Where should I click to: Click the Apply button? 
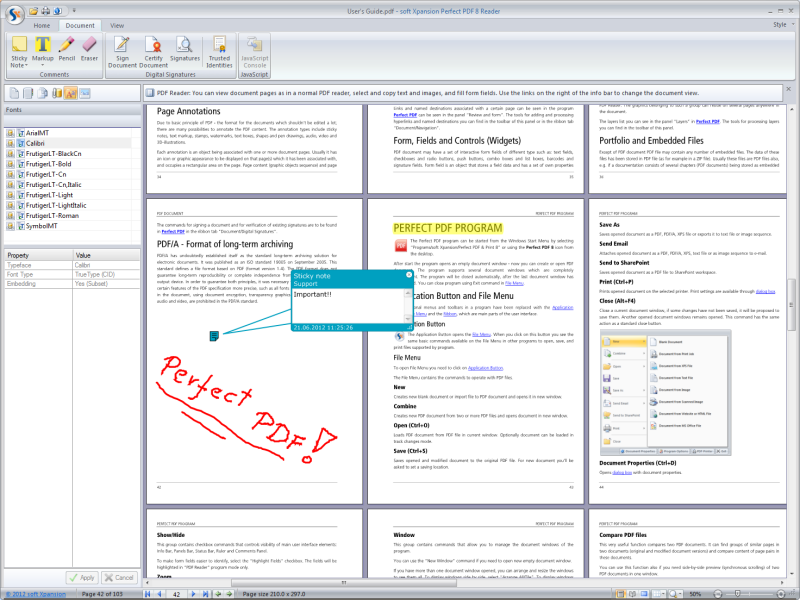(82, 578)
